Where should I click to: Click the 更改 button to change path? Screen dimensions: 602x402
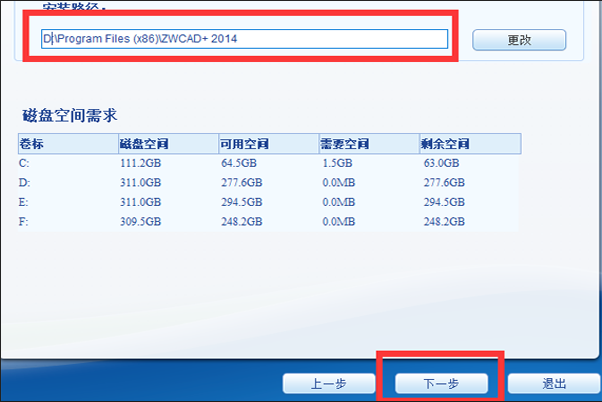519,40
